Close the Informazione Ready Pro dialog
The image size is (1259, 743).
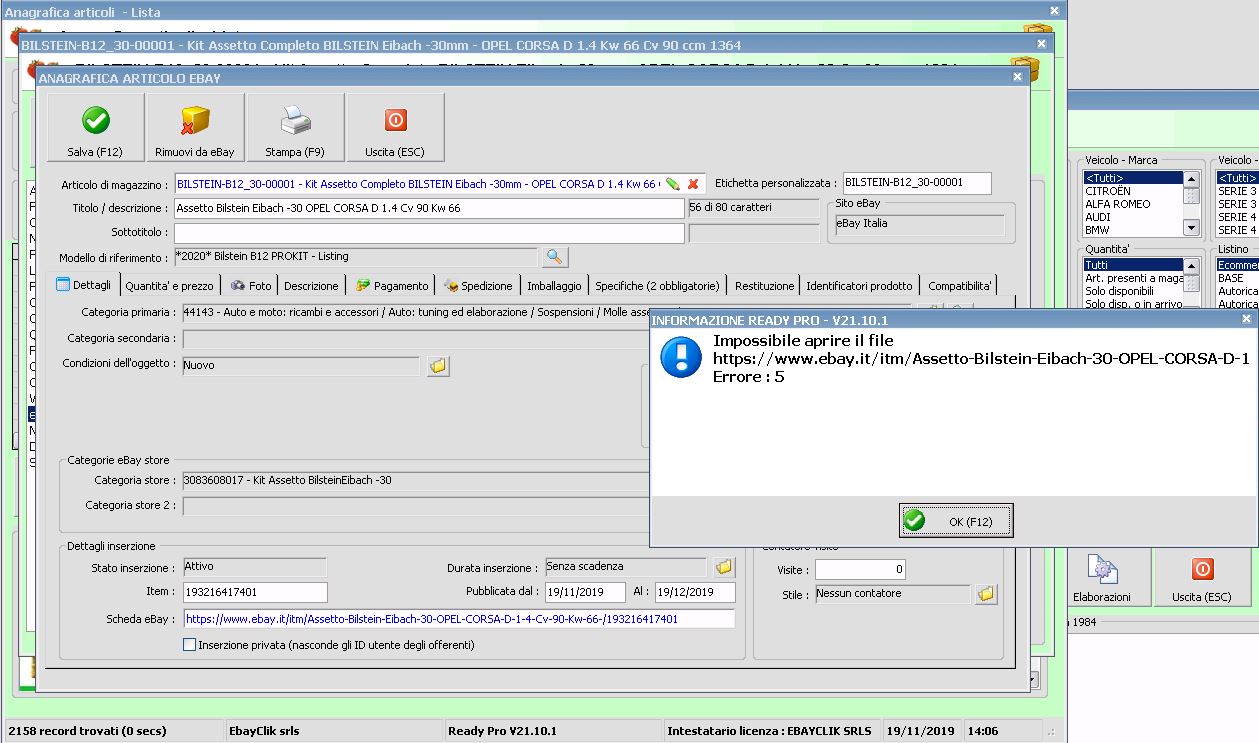(1246, 320)
